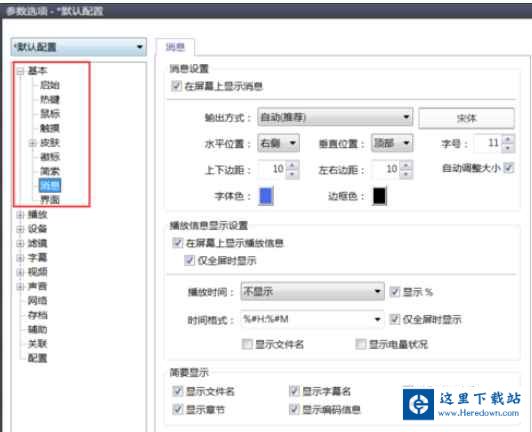Increase 左右边距 with the up arrow
Image resolution: width=532 pixels, height=432 pixels.
point(406,165)
